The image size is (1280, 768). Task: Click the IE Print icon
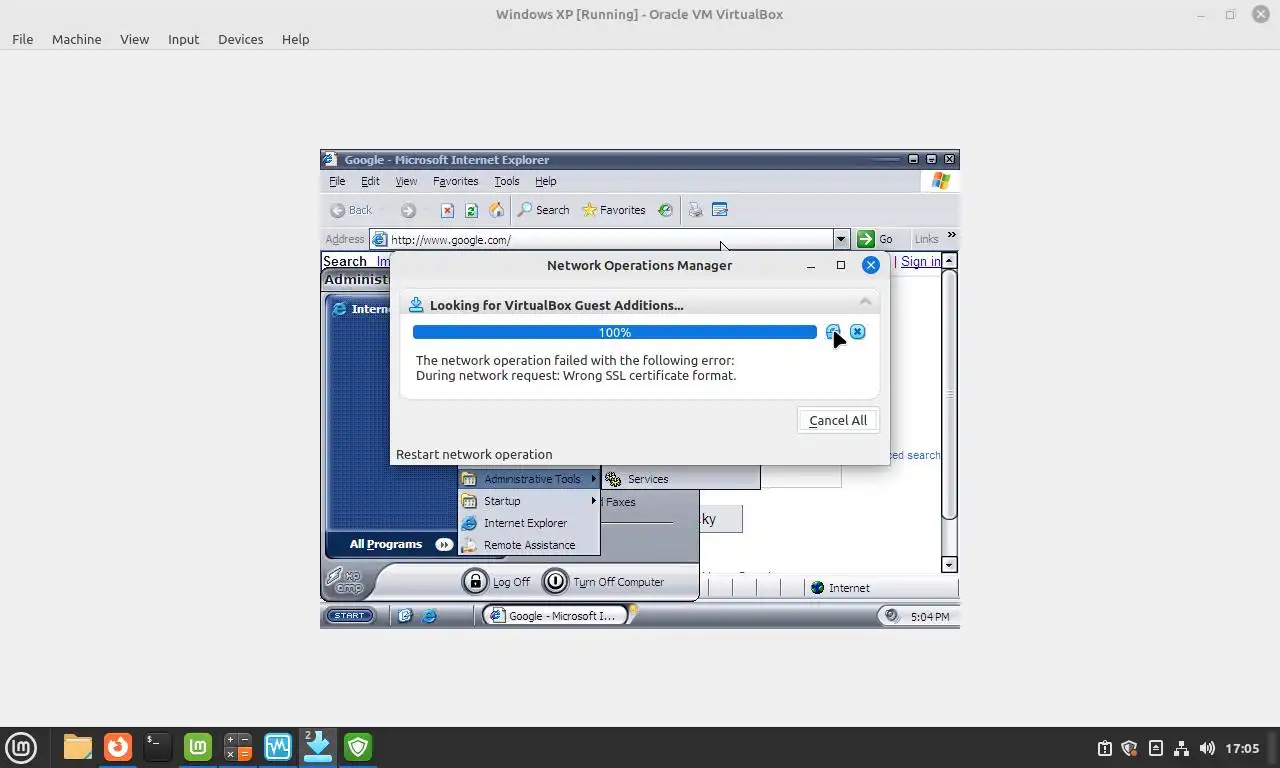tap(695, 210)
